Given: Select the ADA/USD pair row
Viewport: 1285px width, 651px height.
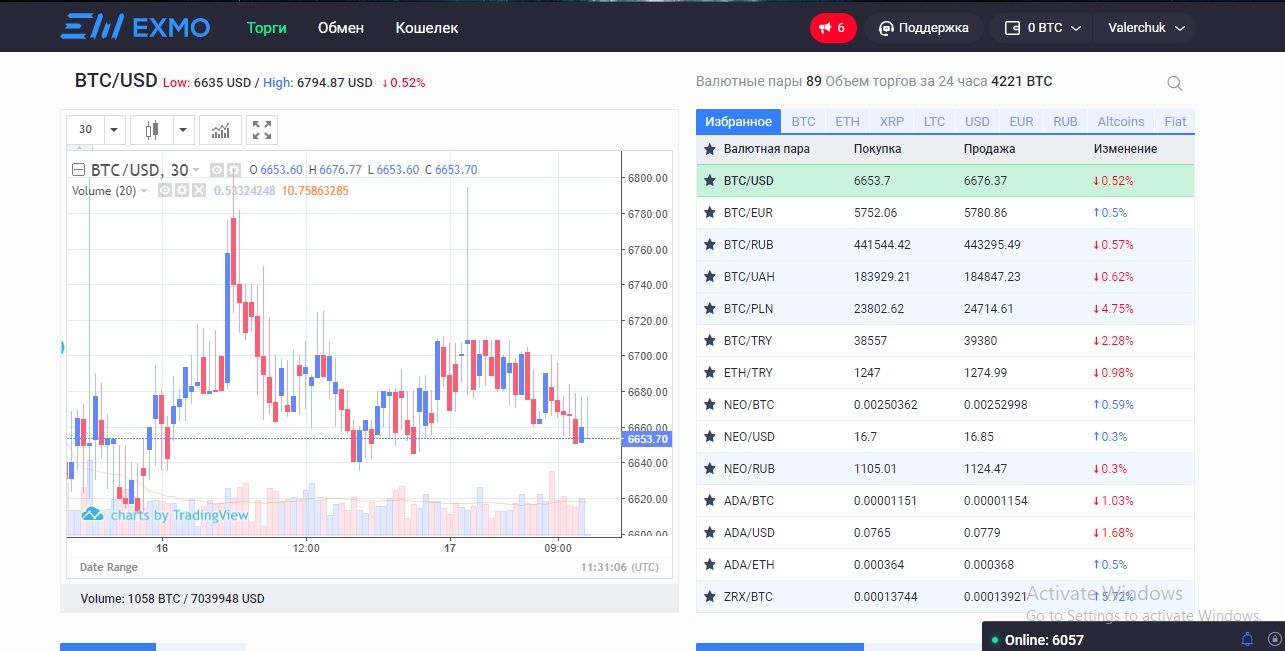Looking at the screenshot, I should (x=945, y=533).
